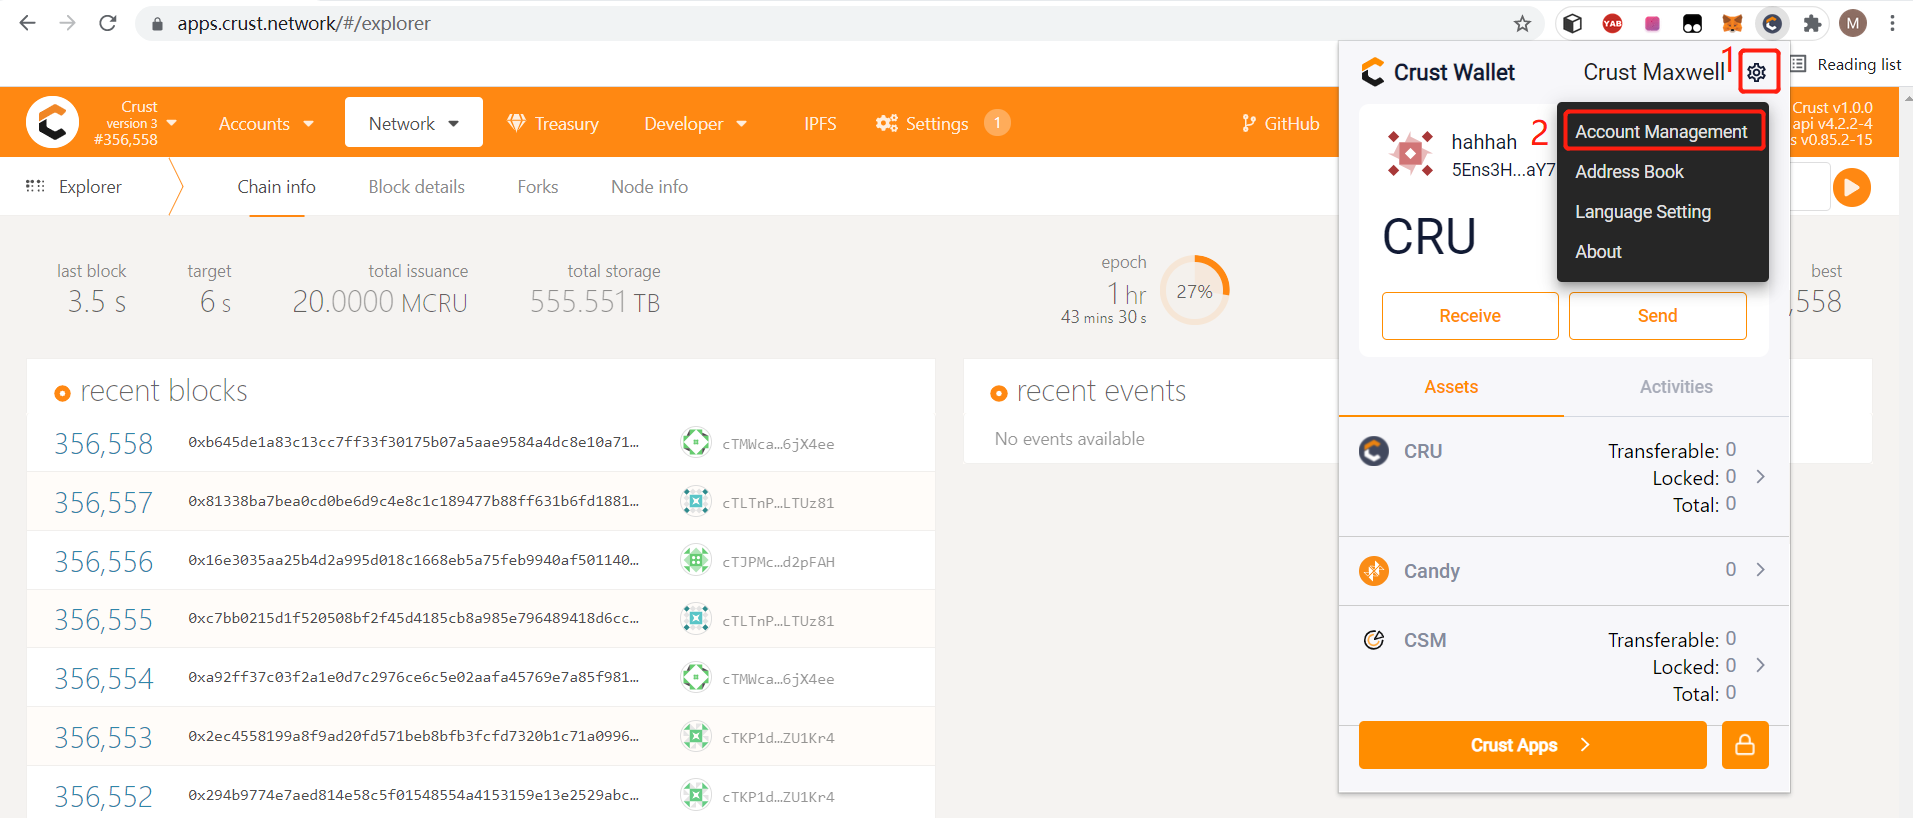Open the GitHub link
Viewport: 1913px width, 818px height.
click(1281, 124)
